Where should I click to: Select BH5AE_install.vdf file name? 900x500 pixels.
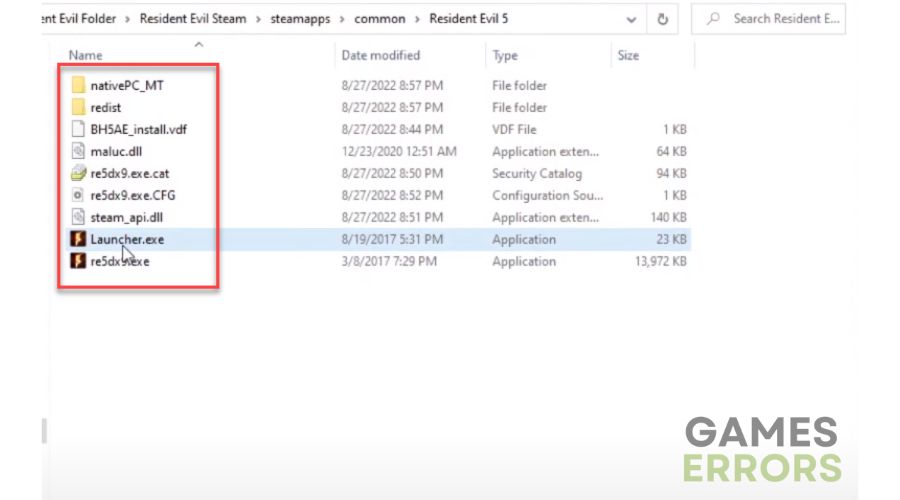(138, 129)
